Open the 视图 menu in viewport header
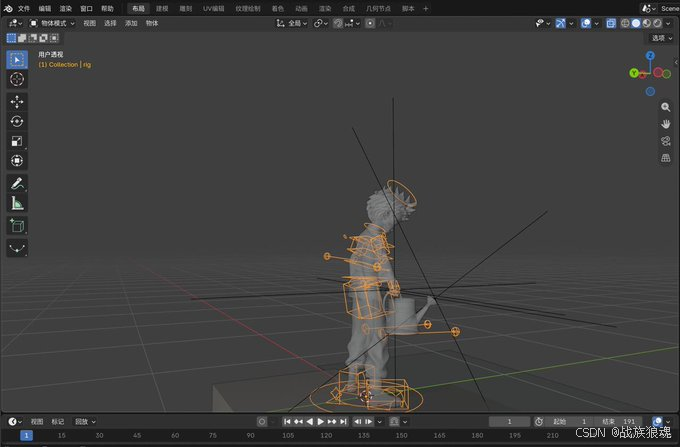The image size is (680, 447). click(x=89, y=23)
